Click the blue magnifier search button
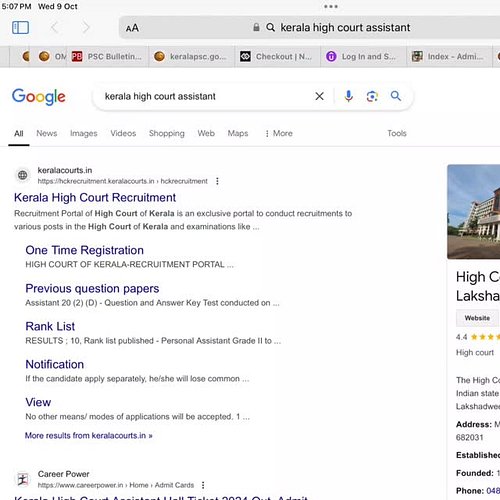The height and width of the screenshot is (500, 500). [396, 96]
